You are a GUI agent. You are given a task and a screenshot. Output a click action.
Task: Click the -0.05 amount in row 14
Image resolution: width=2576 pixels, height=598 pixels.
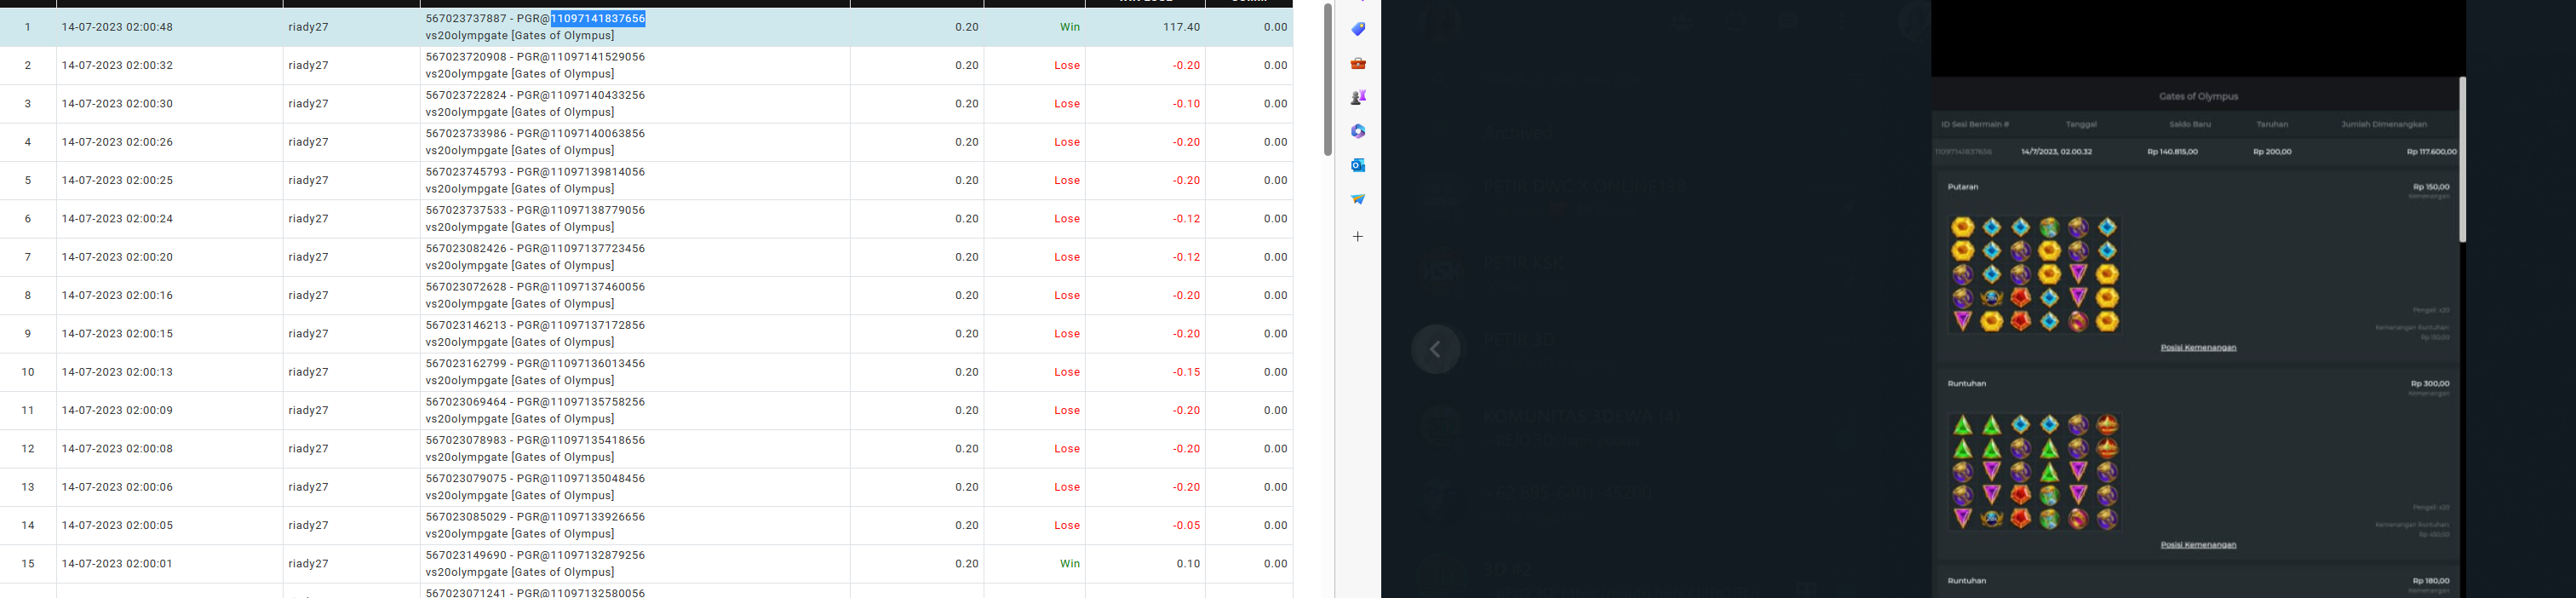[1186, 525]
